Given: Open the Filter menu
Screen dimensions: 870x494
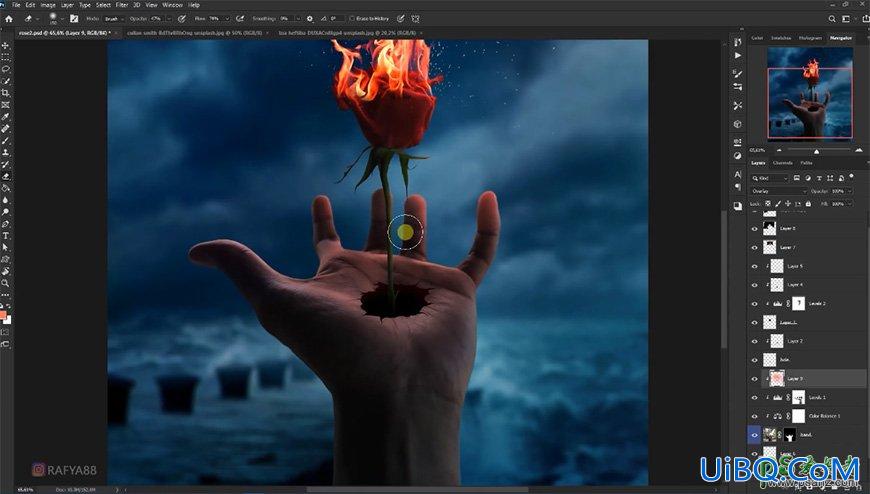Looking at the screenshot, I should point(122,4).
